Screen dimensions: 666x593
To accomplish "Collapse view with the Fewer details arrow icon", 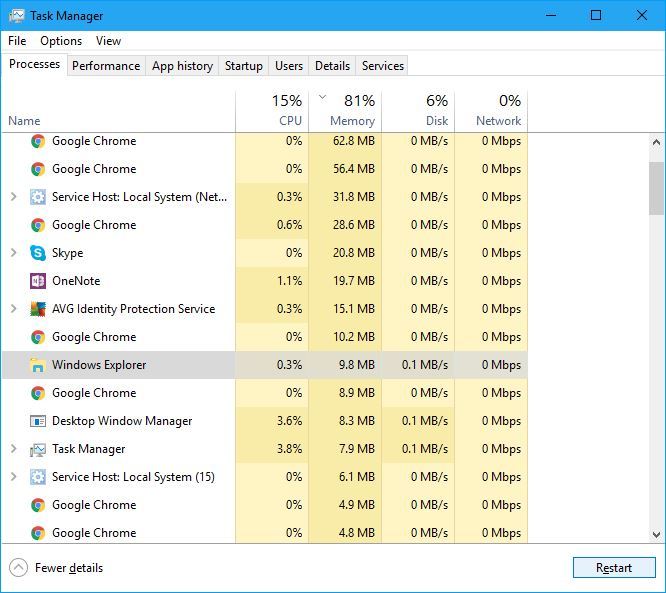I will click(x=18, y=568).
